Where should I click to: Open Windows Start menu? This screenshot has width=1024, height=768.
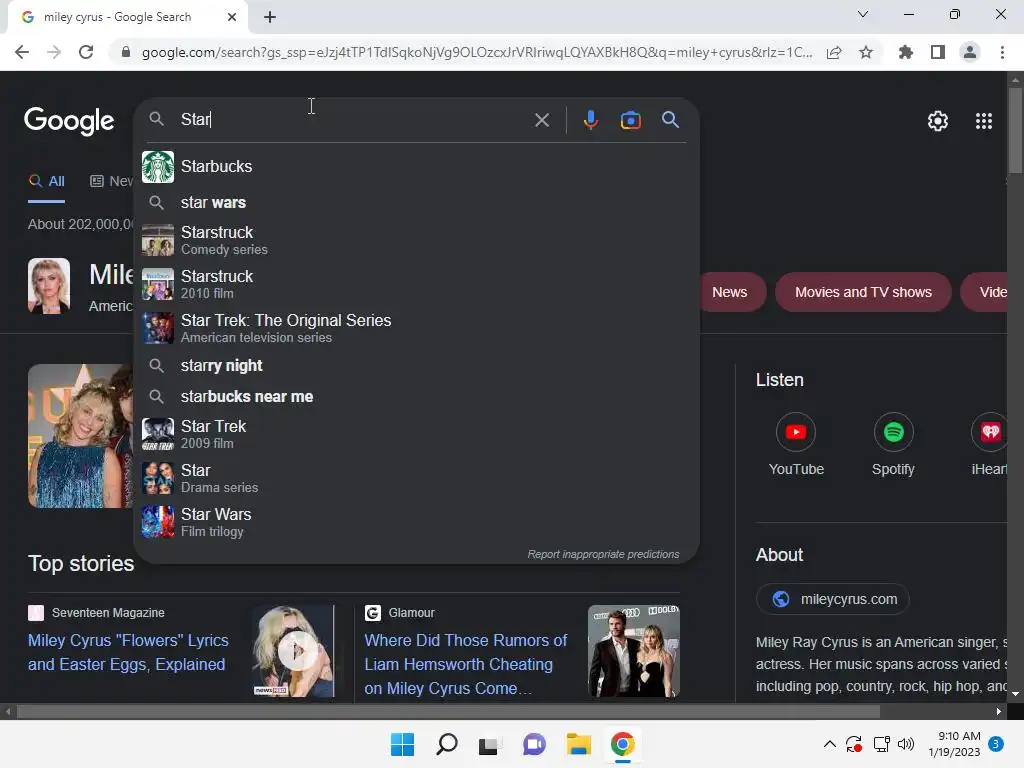(402, 744)
